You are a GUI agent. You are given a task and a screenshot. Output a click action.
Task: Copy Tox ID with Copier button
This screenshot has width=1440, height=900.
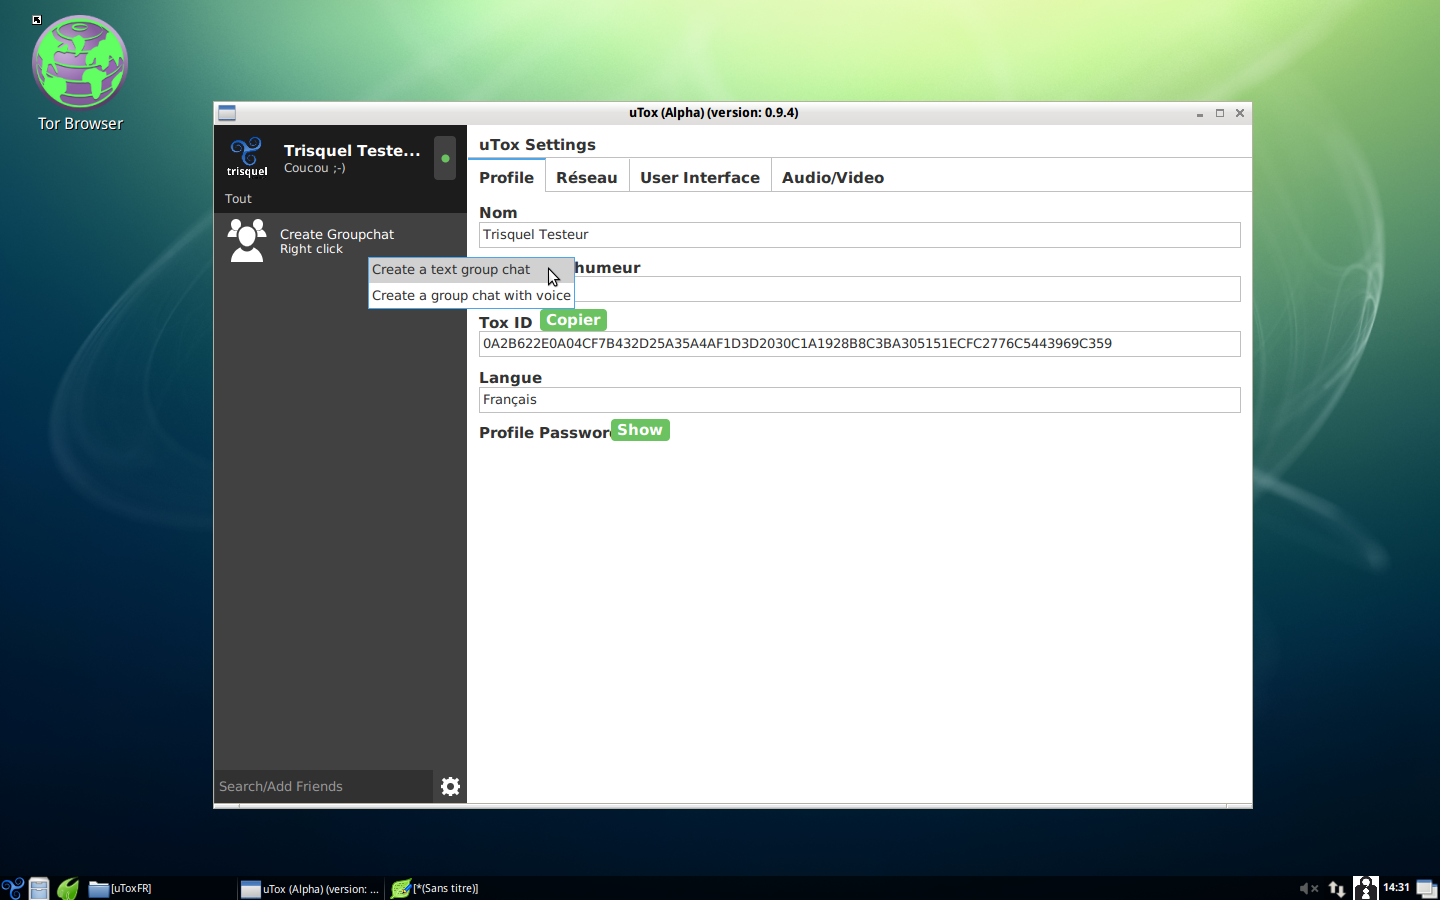click(573, 320)
